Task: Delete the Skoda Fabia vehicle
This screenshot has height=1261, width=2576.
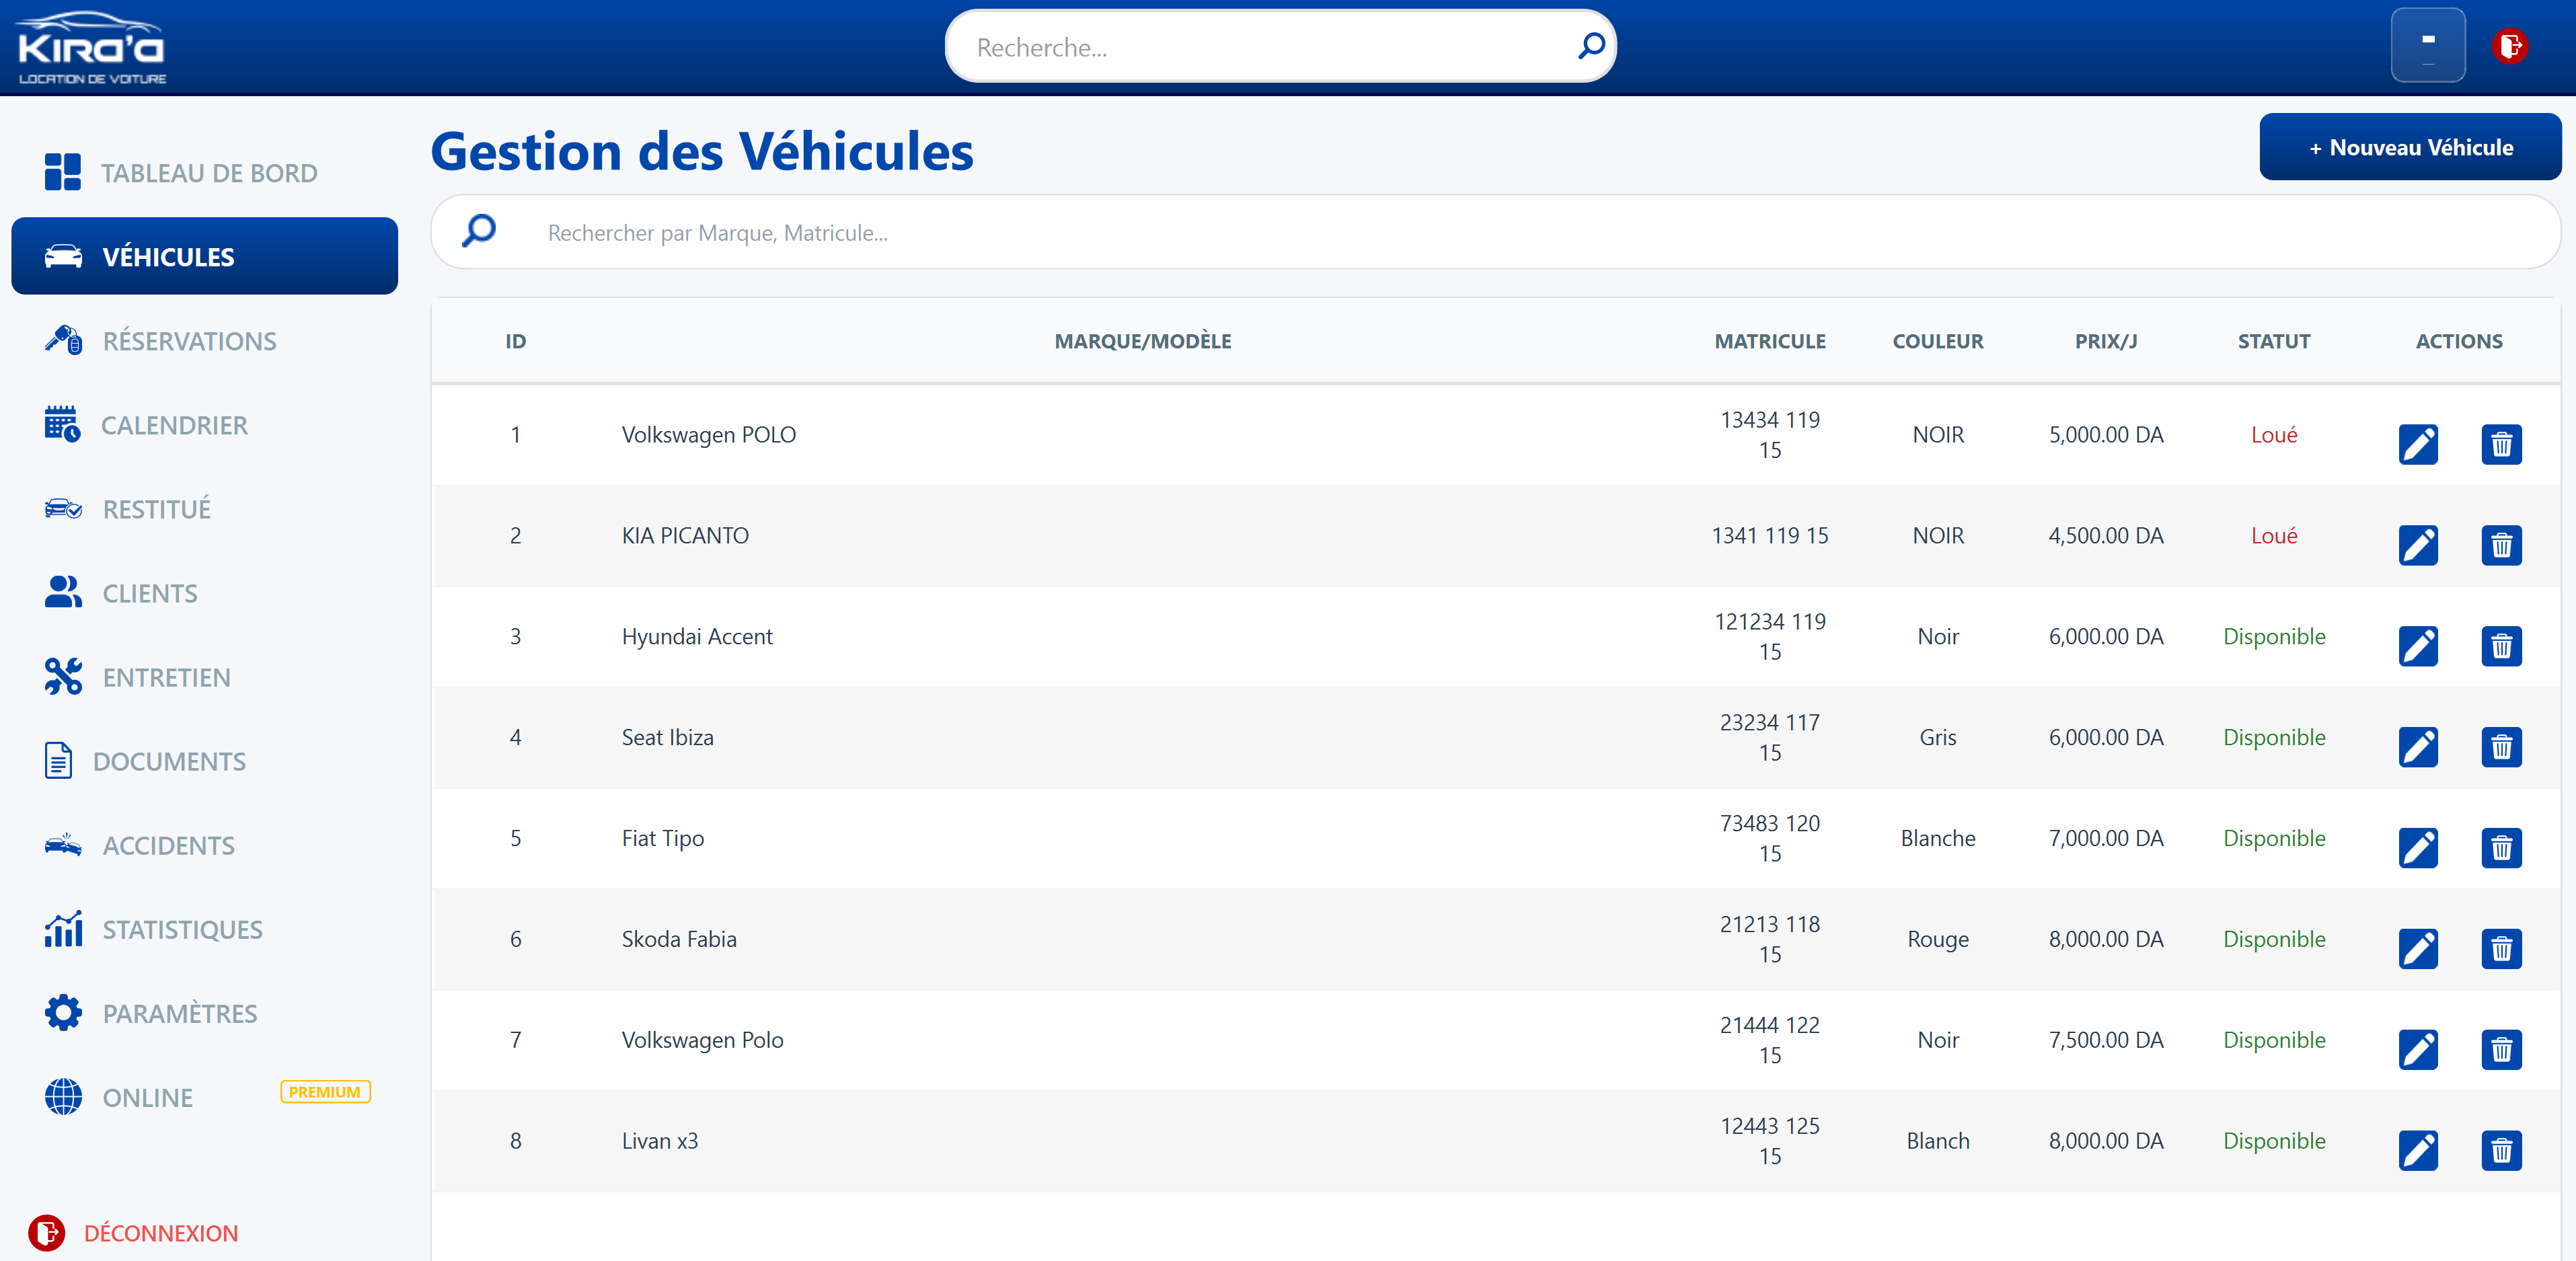Action: point(2501,949)
